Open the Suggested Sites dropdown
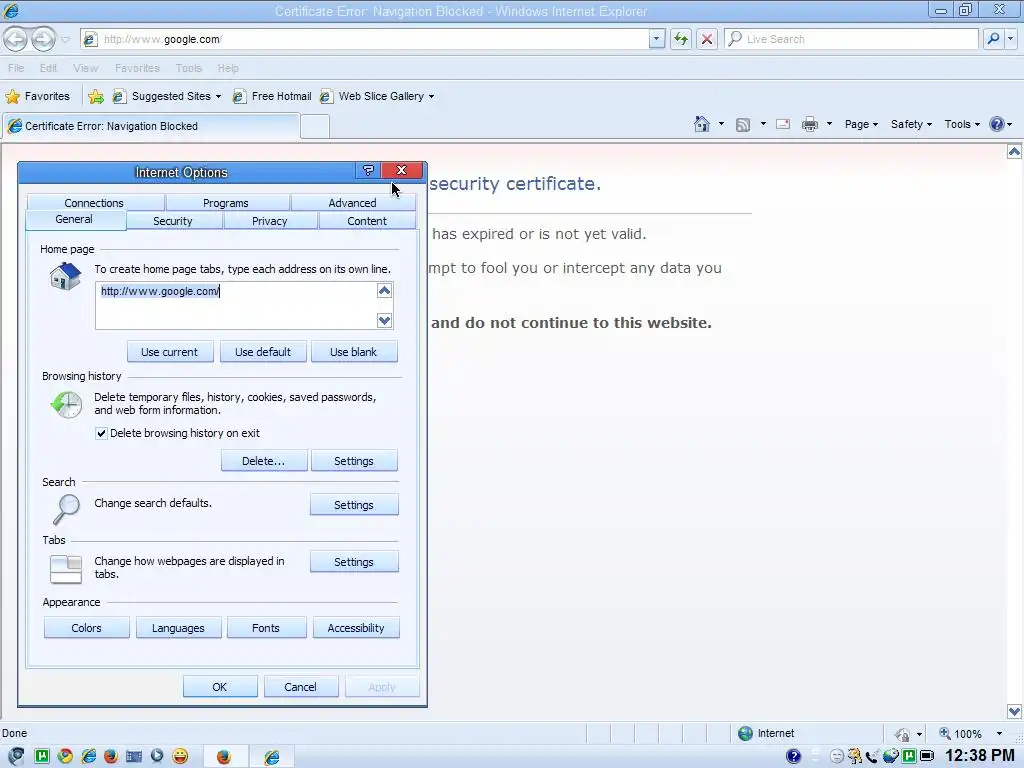 [167, 96]
